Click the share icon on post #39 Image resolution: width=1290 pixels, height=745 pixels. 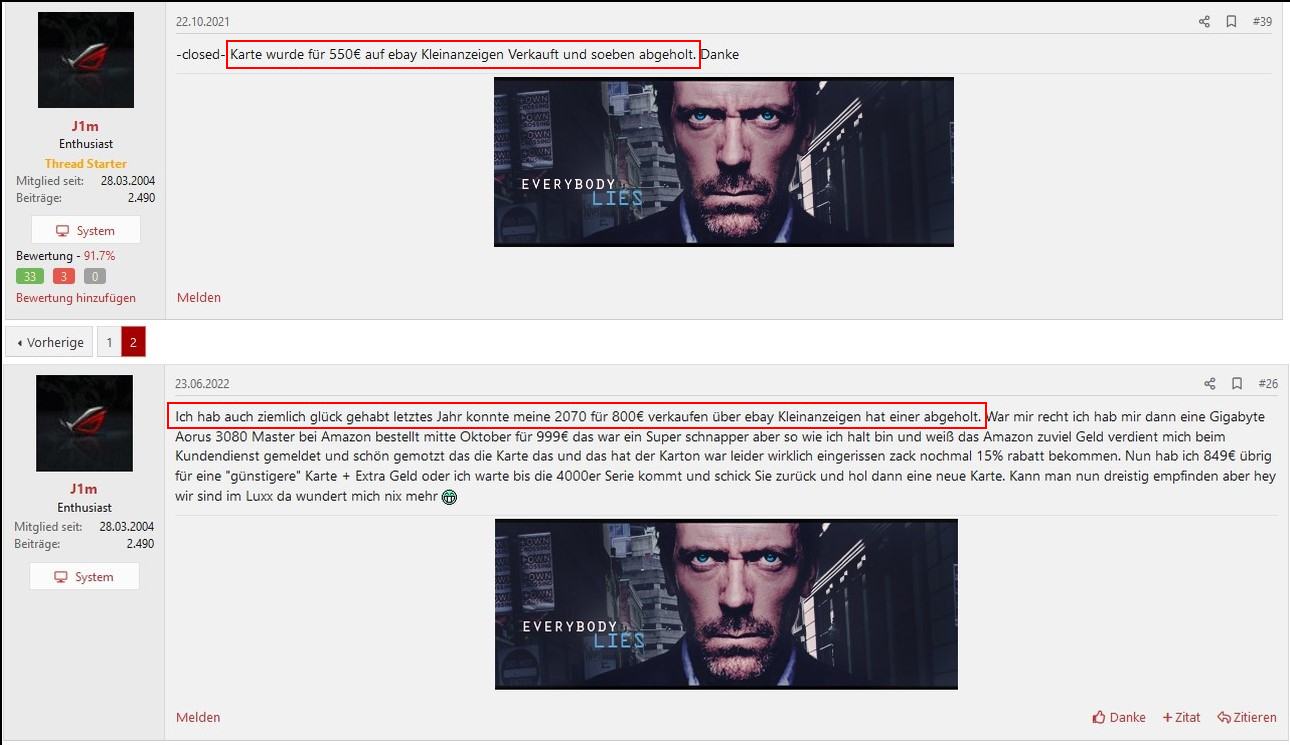[1204, 21]
